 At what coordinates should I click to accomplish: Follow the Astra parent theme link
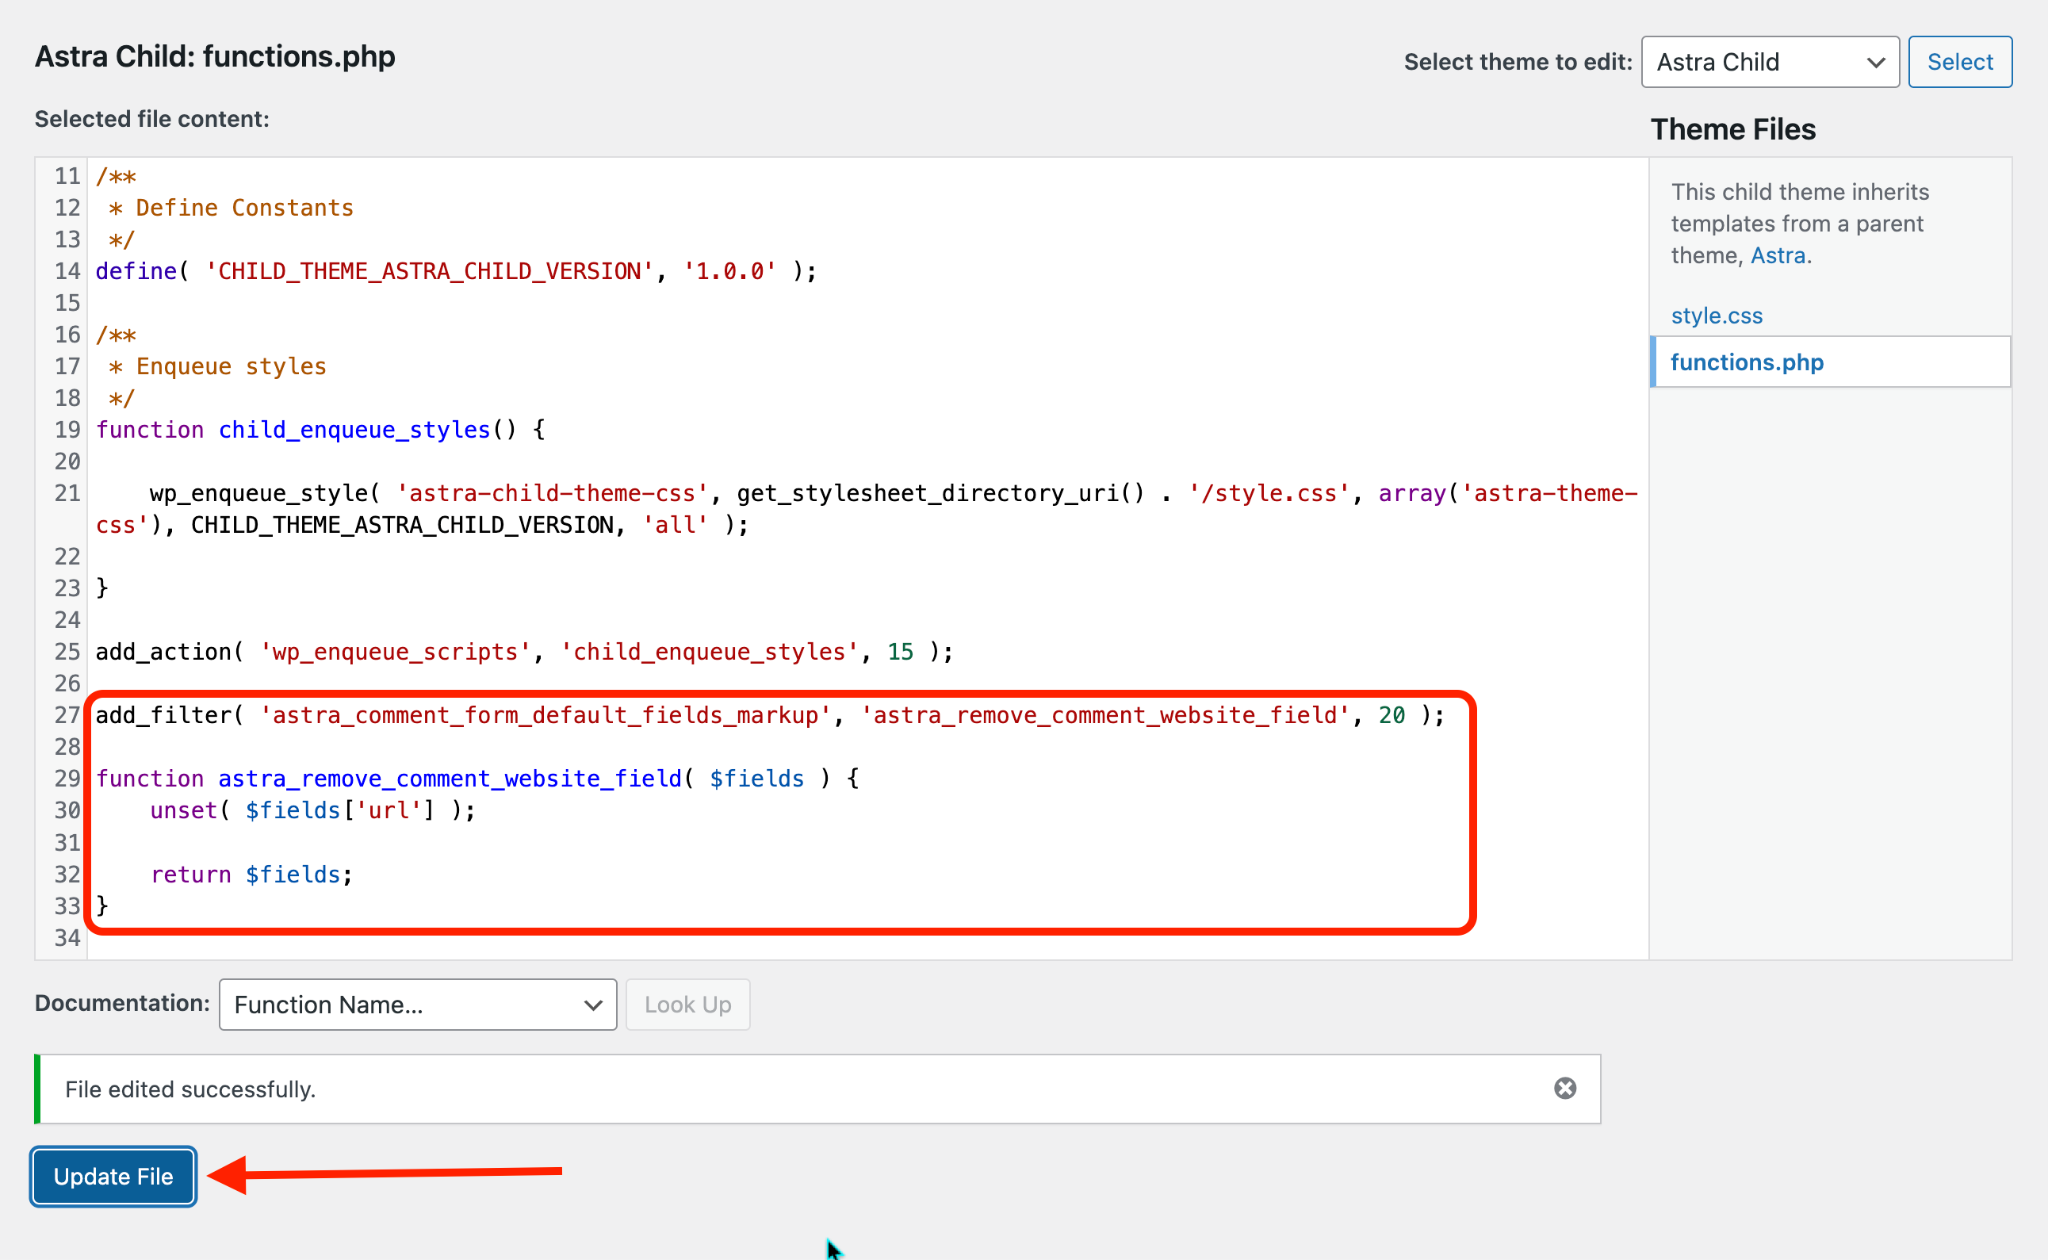pos(1778,256)
